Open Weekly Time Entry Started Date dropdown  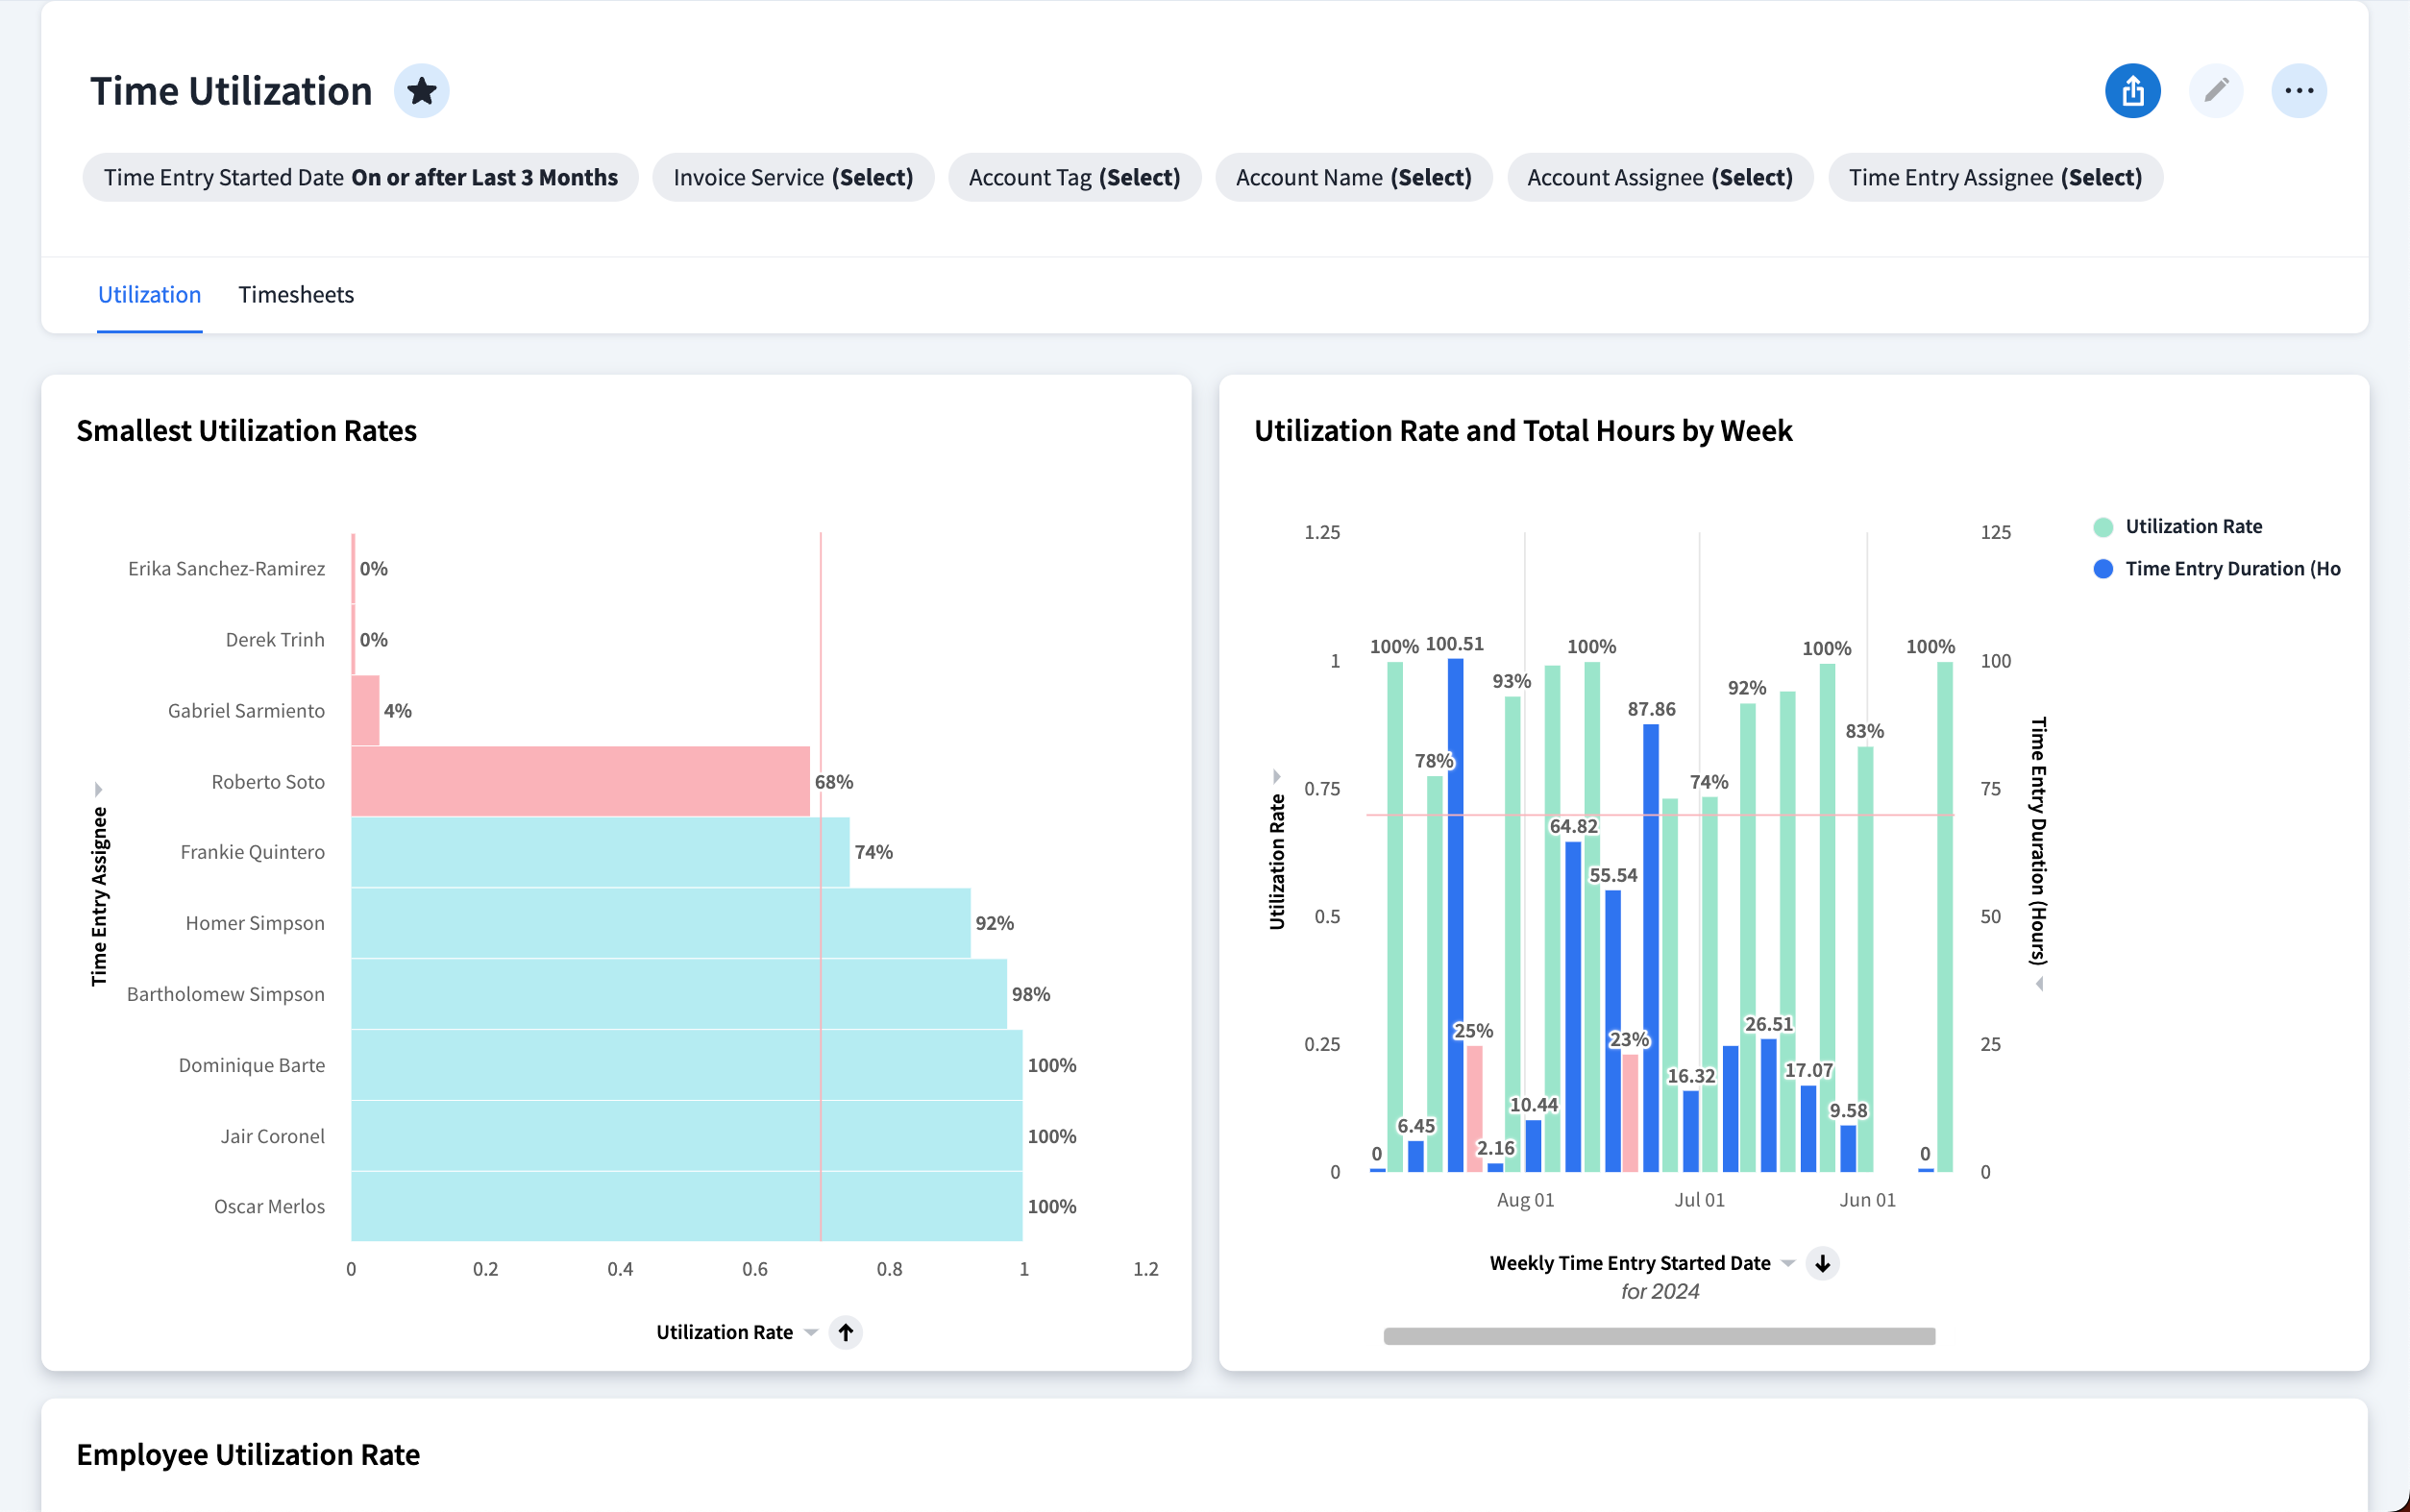pyautogui.click(x=1788, y=1263)
